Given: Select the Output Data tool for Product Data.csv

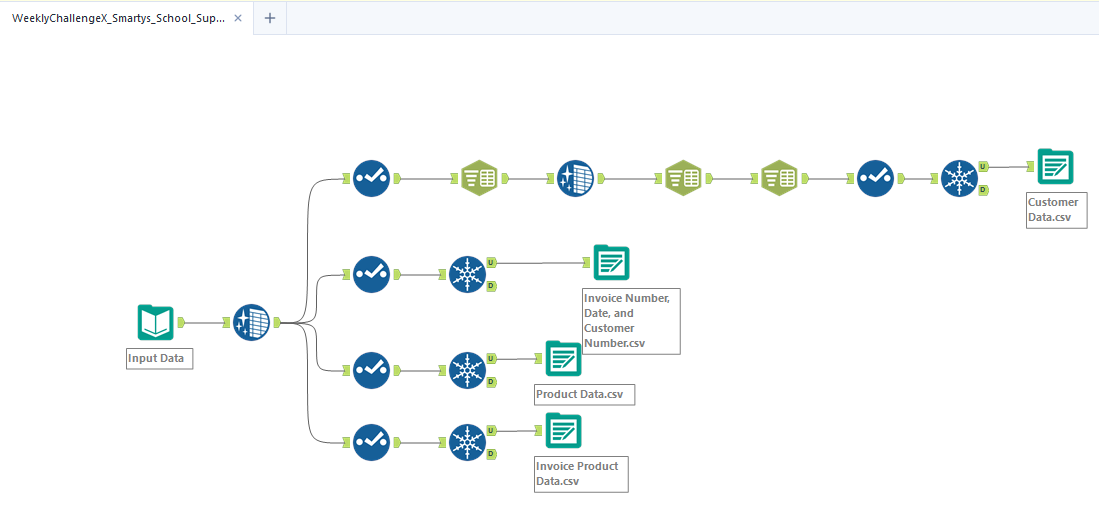Looking at the screenshot, I should click(563, 358).
